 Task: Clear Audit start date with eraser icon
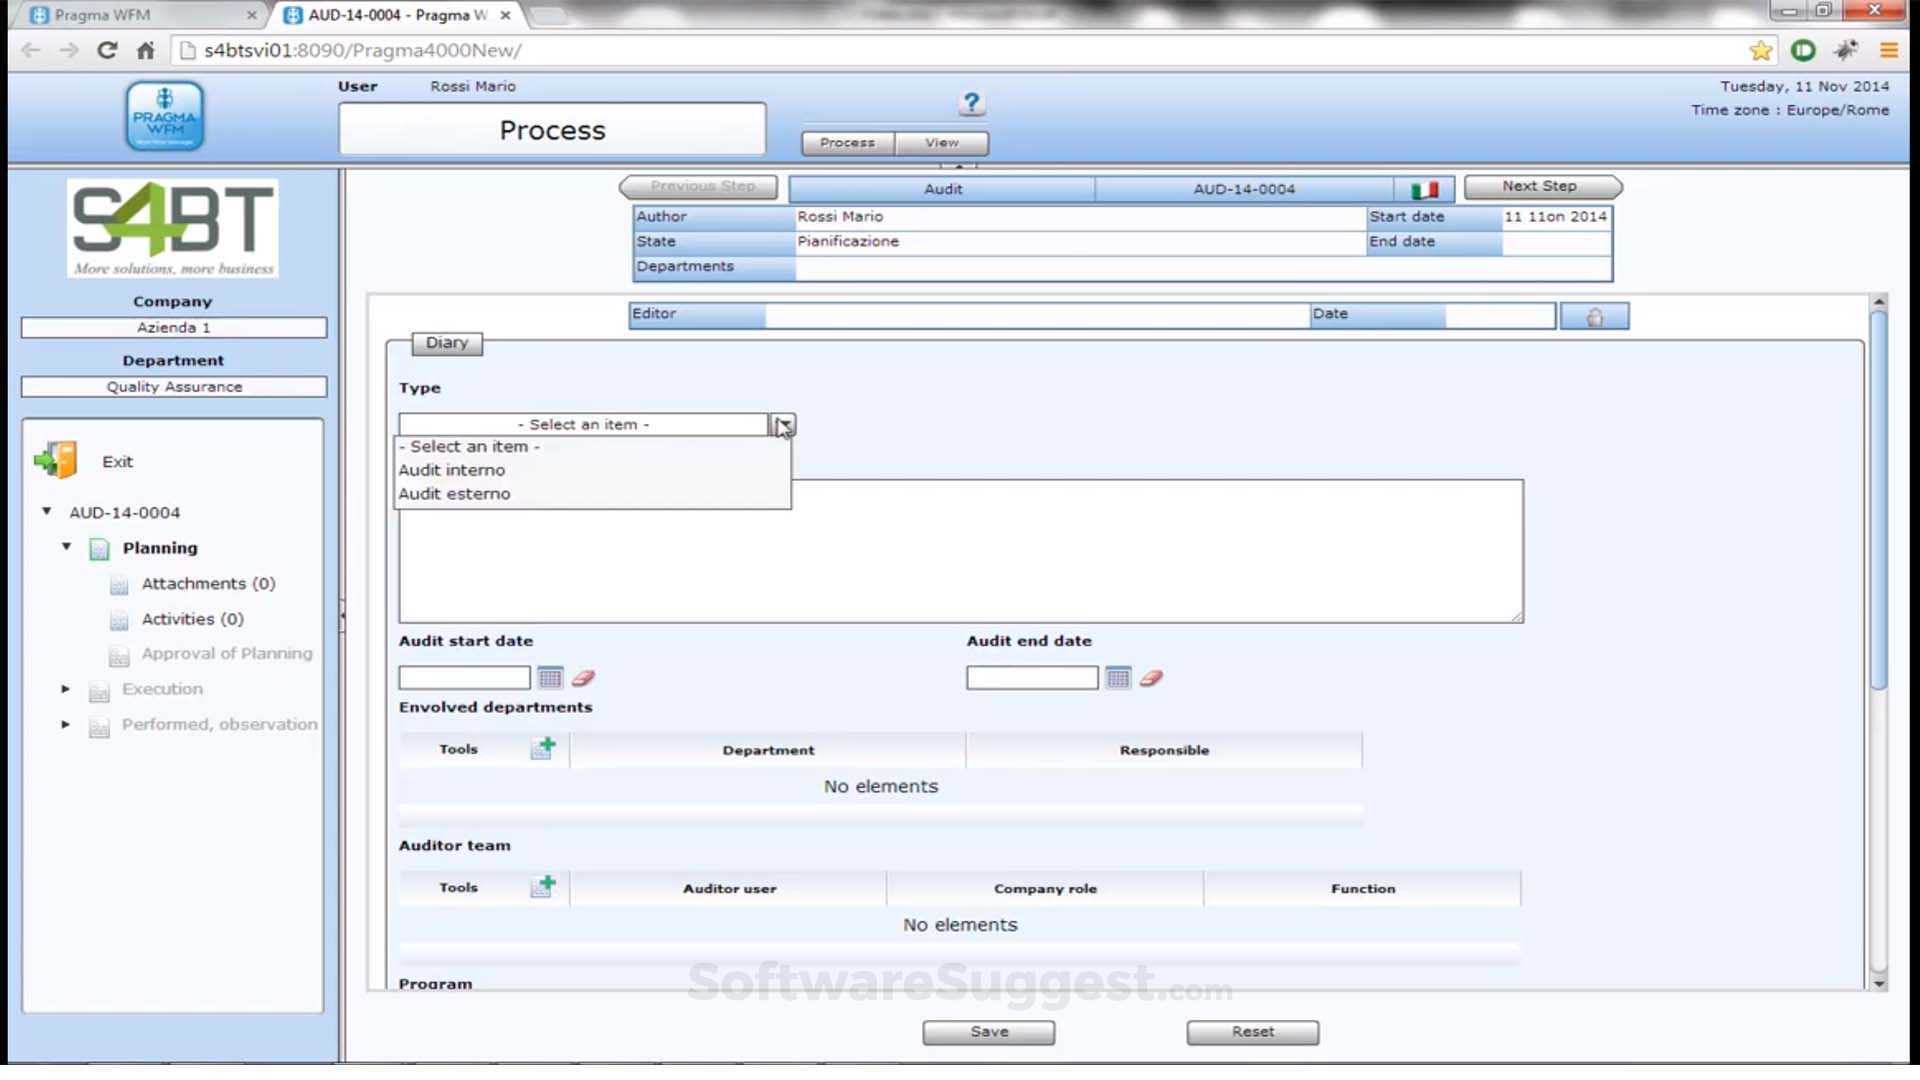583,678
